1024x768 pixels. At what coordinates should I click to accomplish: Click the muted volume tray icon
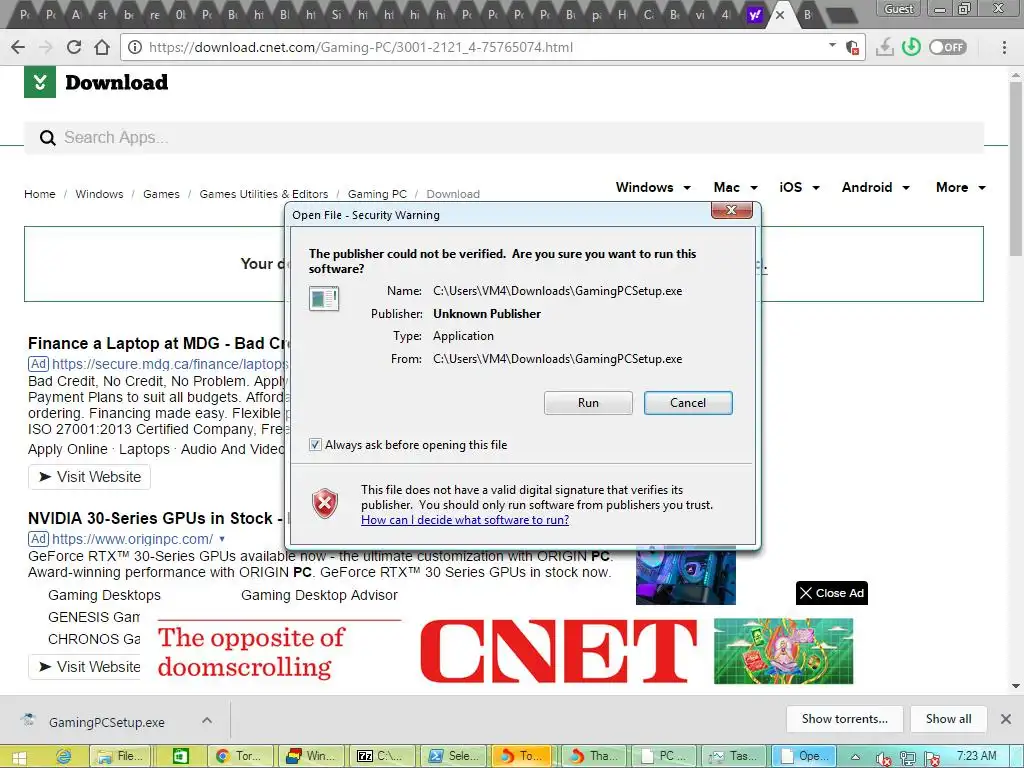[x=883, y=758]
